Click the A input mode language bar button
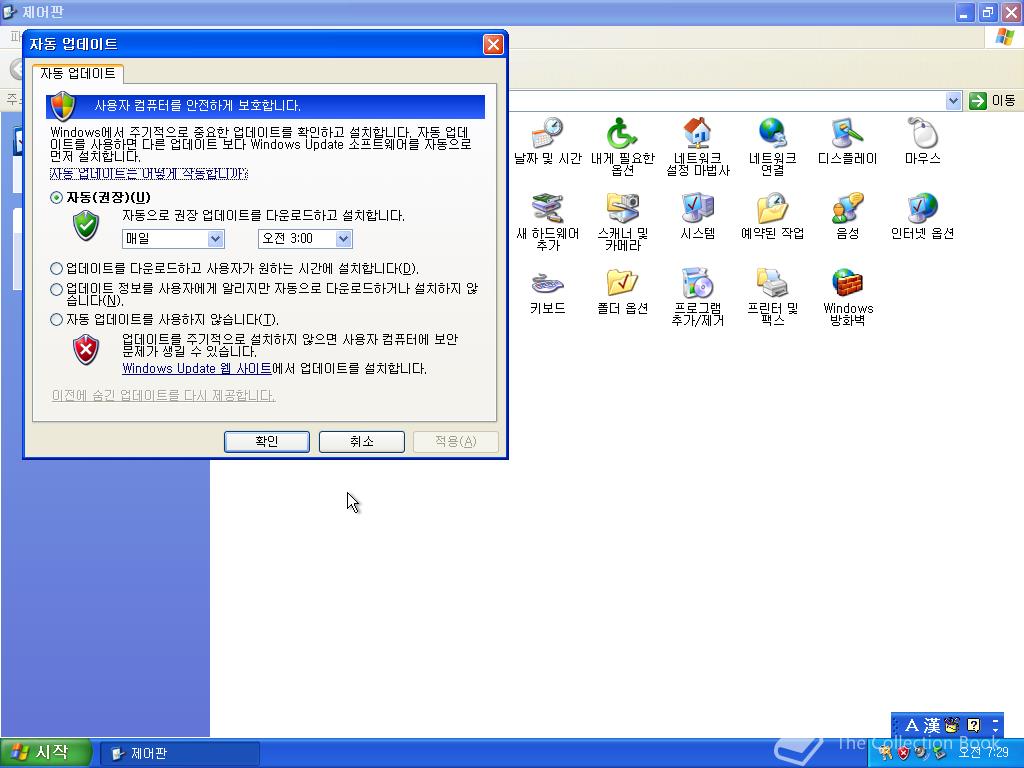Screen dimensions: 1024x768 coord(912,726)
